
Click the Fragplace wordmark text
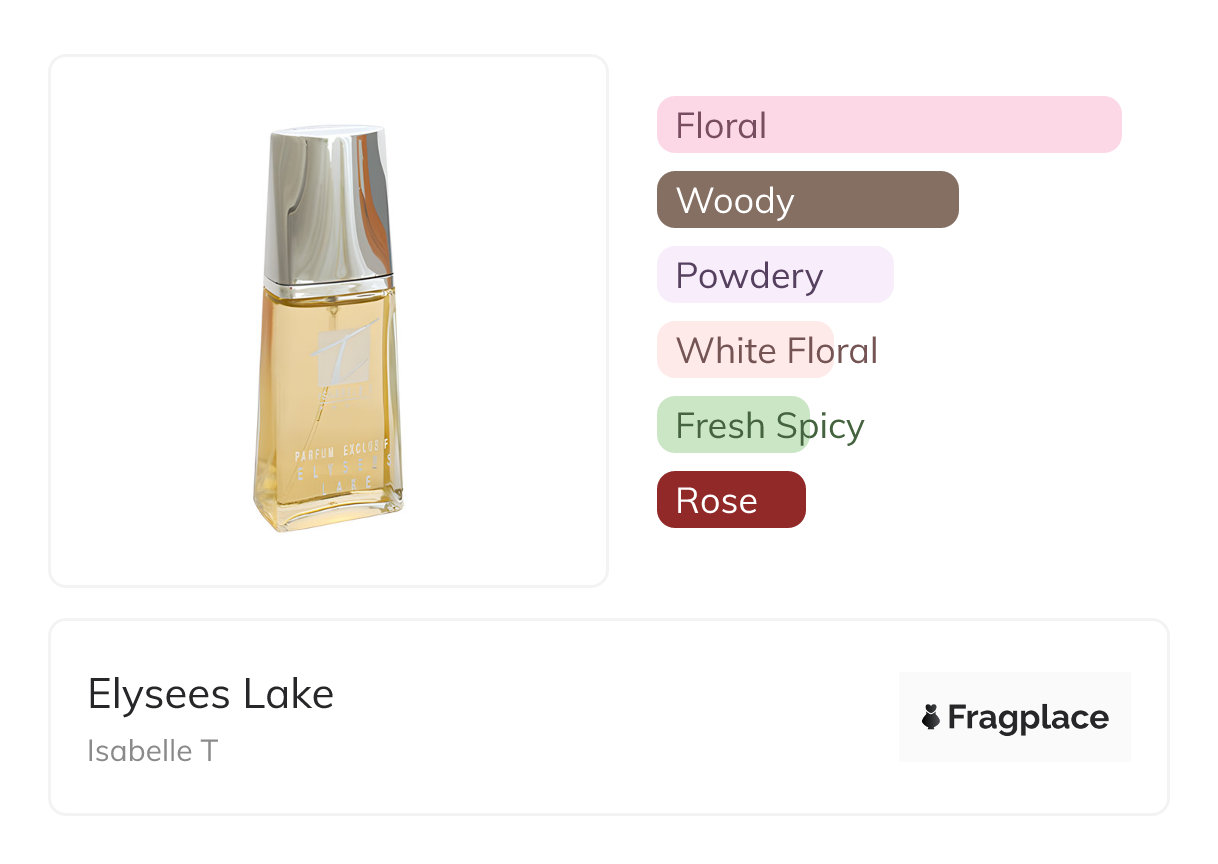tap(1028, 717)
